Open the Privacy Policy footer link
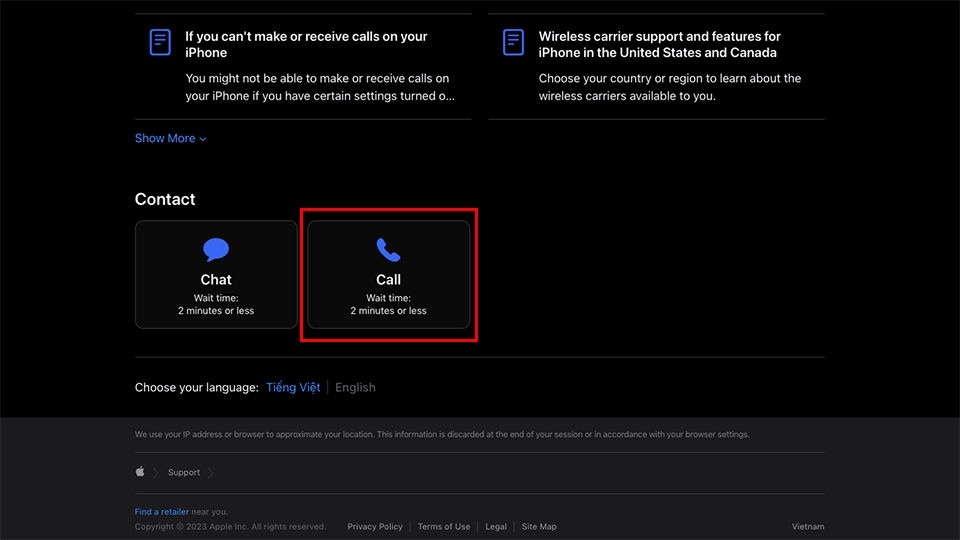 pyautogui.click(x=375, y=526)
